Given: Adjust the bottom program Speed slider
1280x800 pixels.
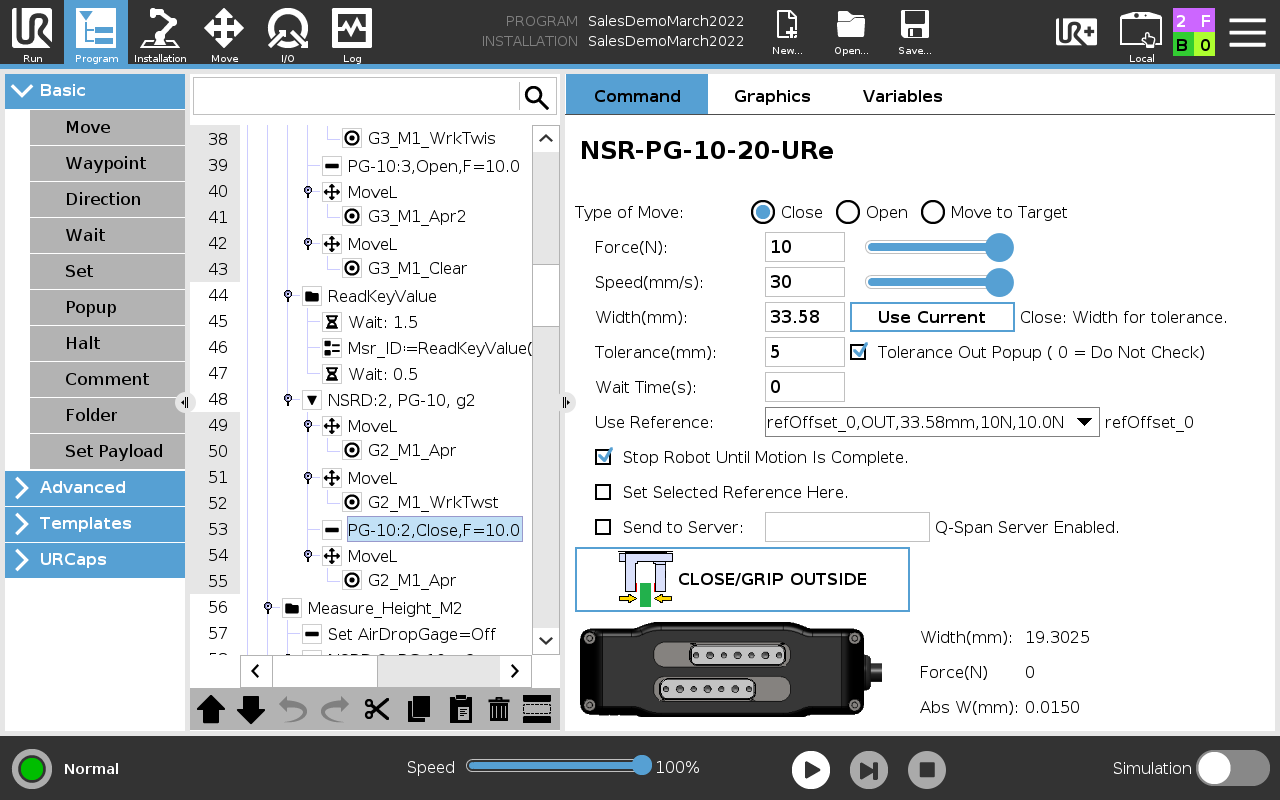Looking at the screenshot, I should pyautogui.click(x=559, y=766).
